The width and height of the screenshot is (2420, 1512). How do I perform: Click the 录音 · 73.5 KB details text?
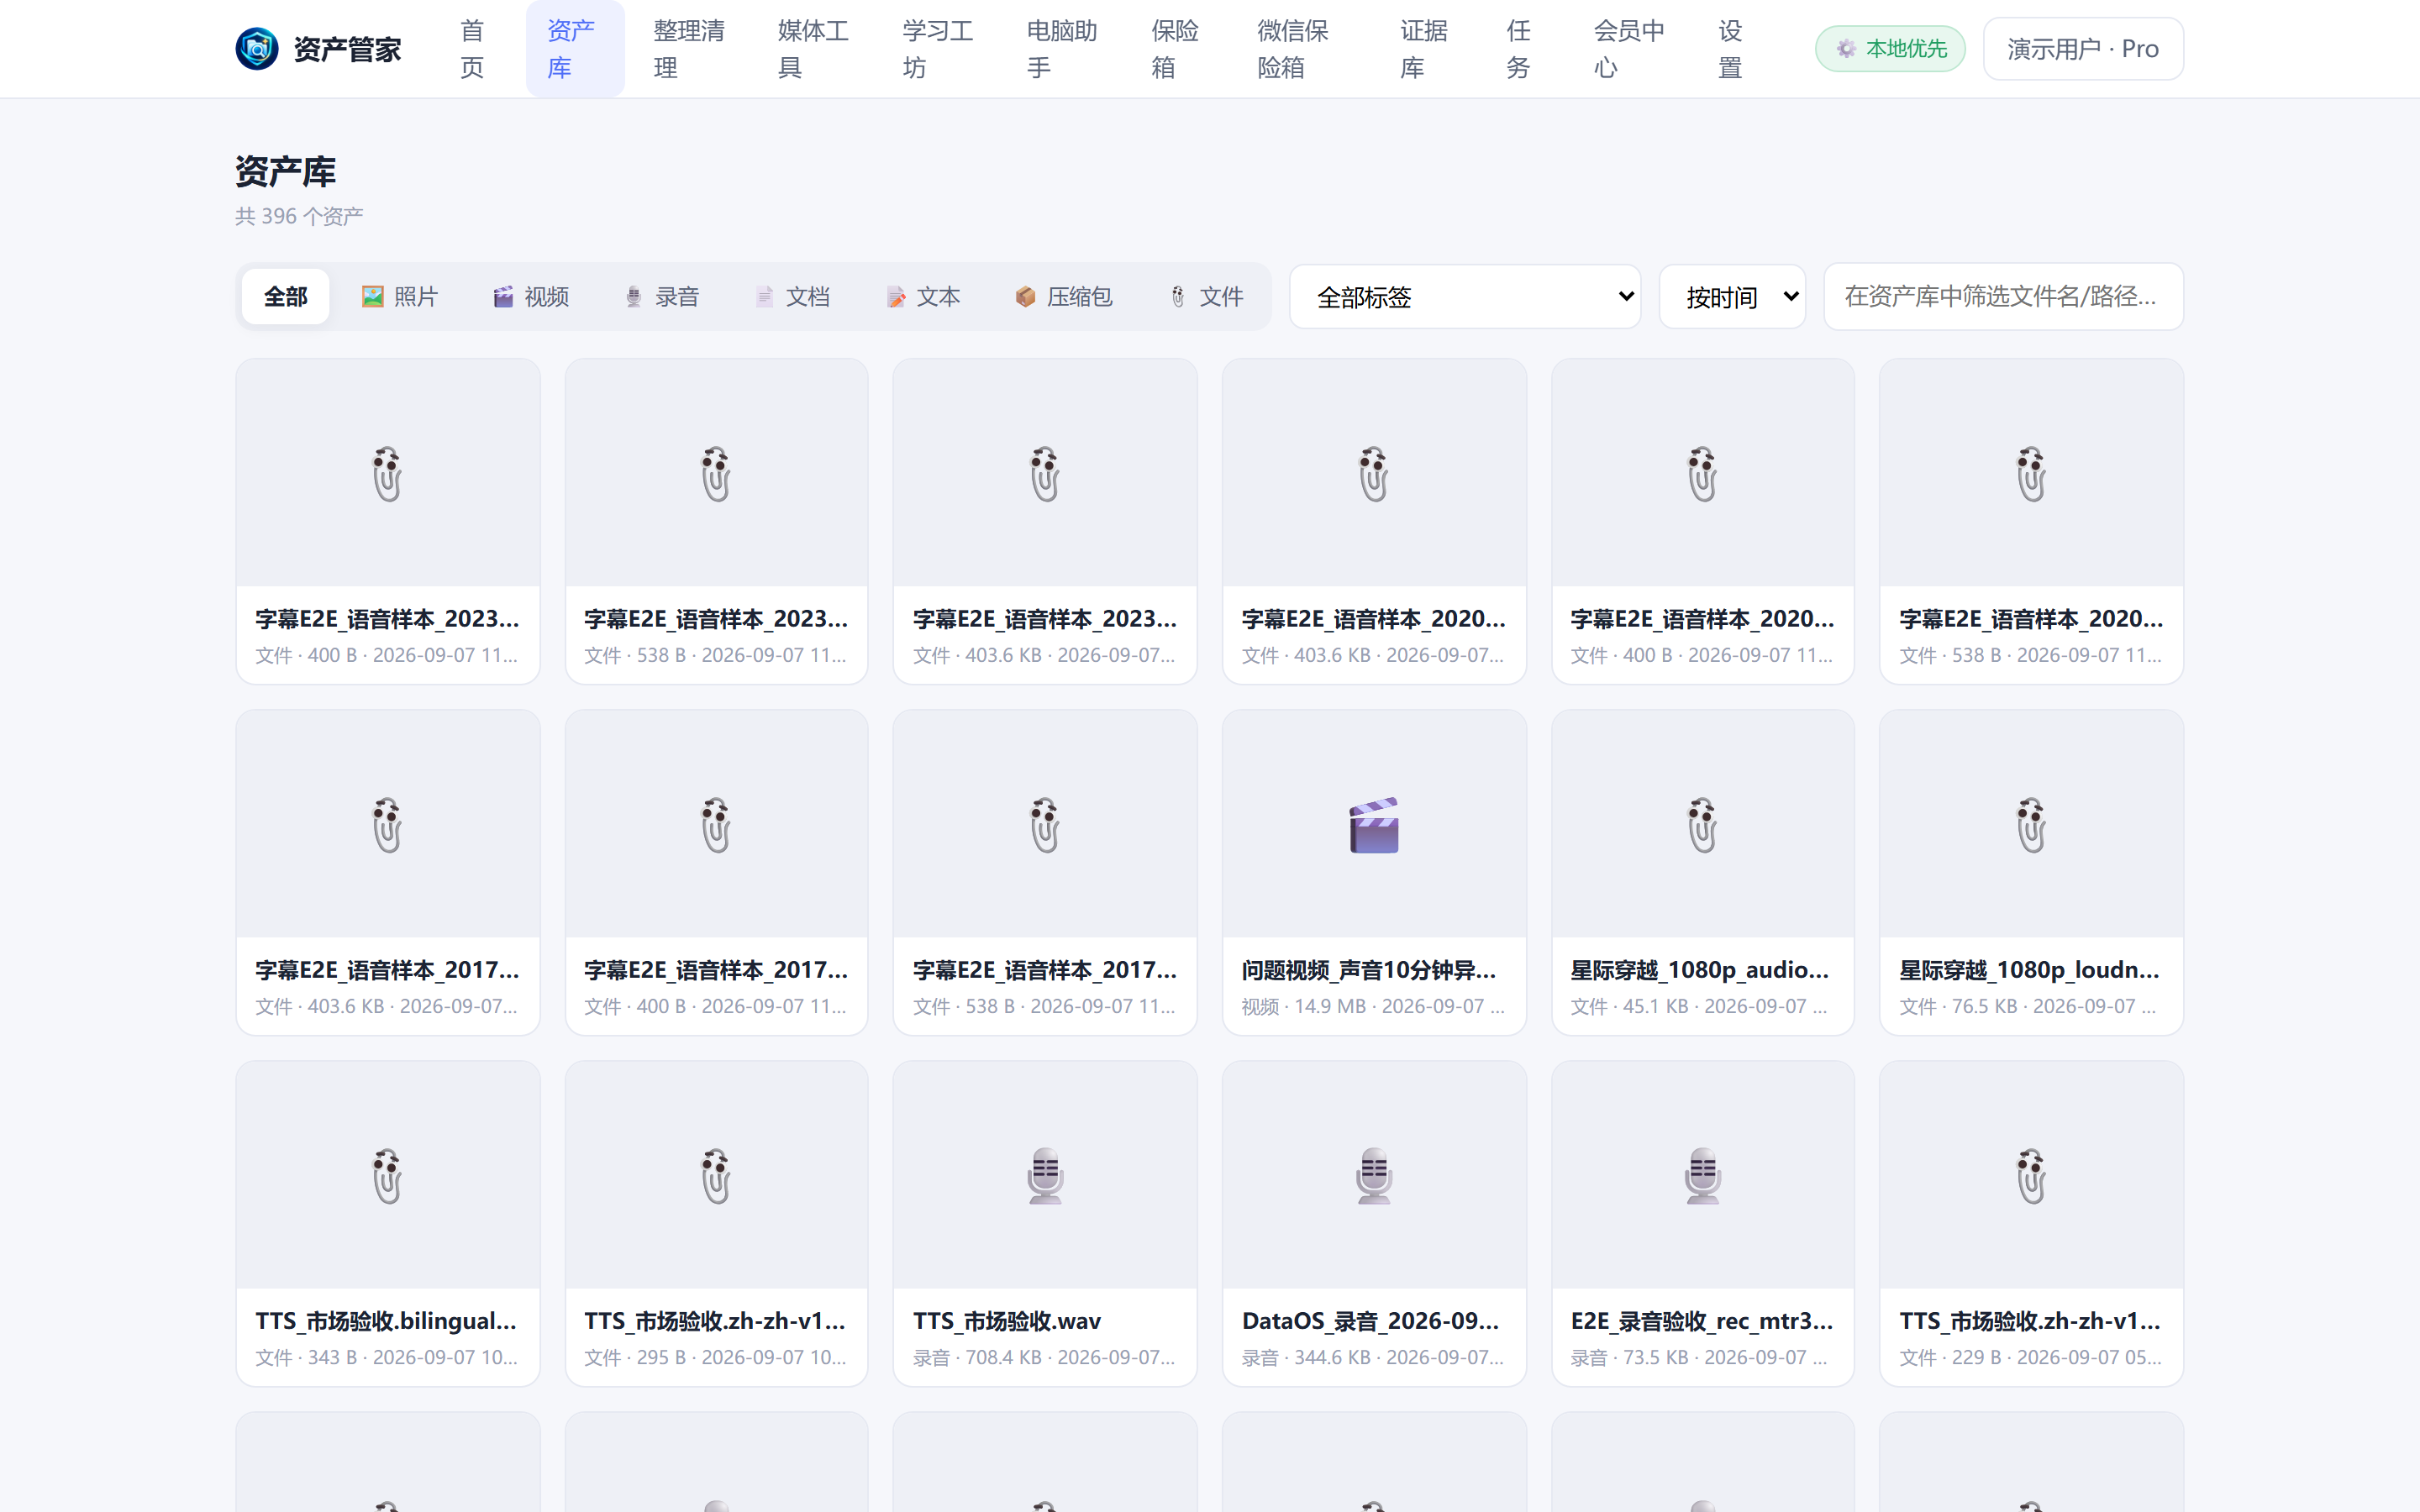pyautogui.click(x=1700, y=1357)
